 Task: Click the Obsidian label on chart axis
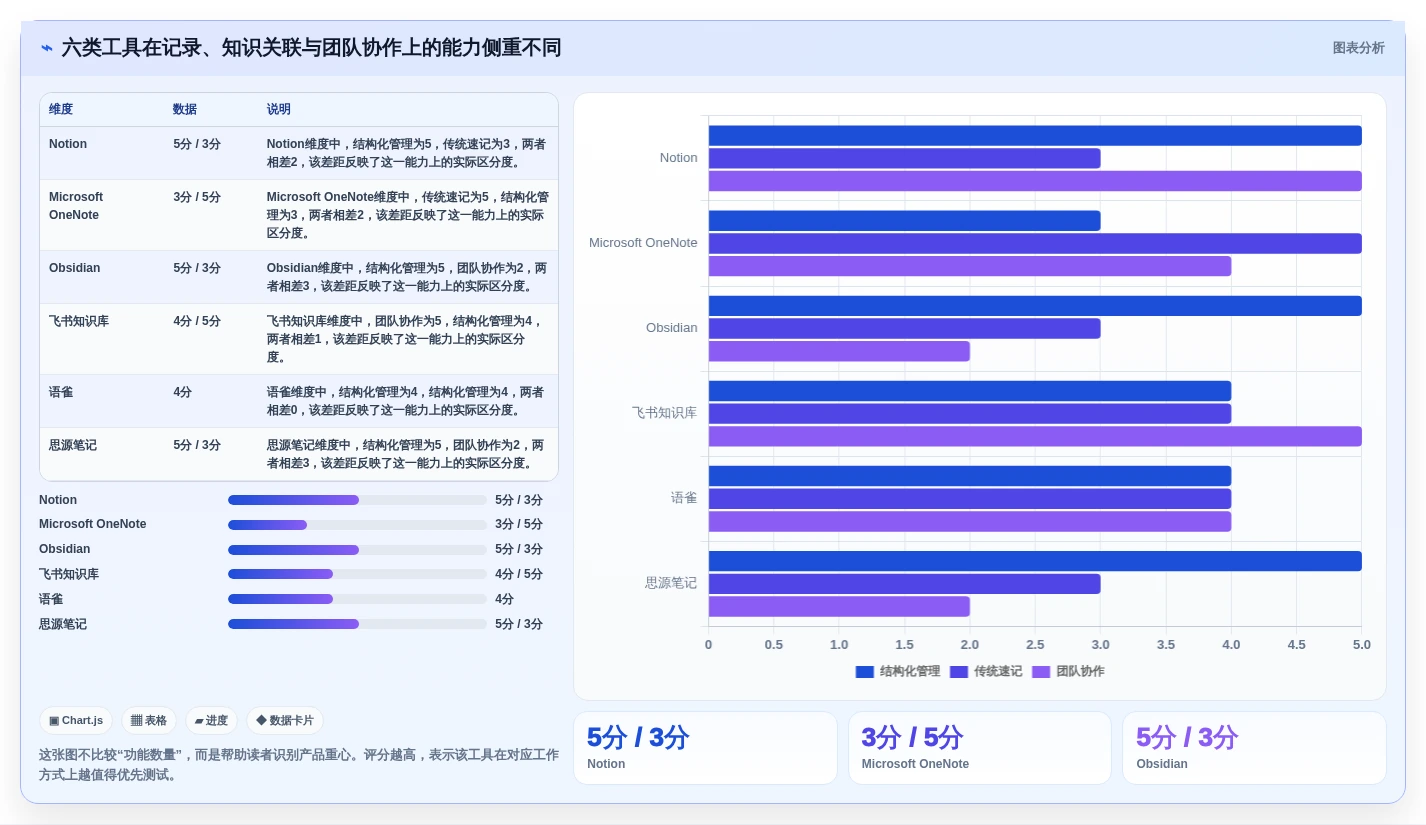tap(672, 328)
